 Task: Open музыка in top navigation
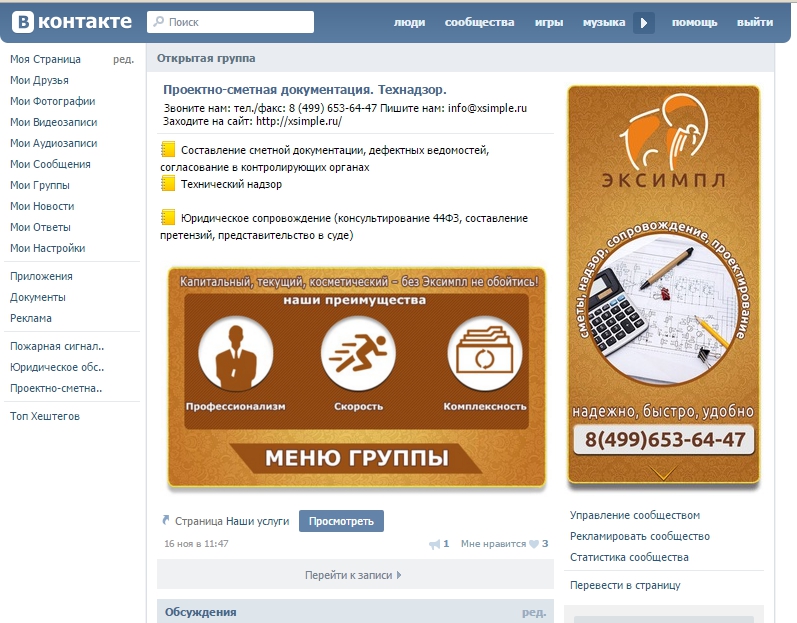[x=604, y=22]
